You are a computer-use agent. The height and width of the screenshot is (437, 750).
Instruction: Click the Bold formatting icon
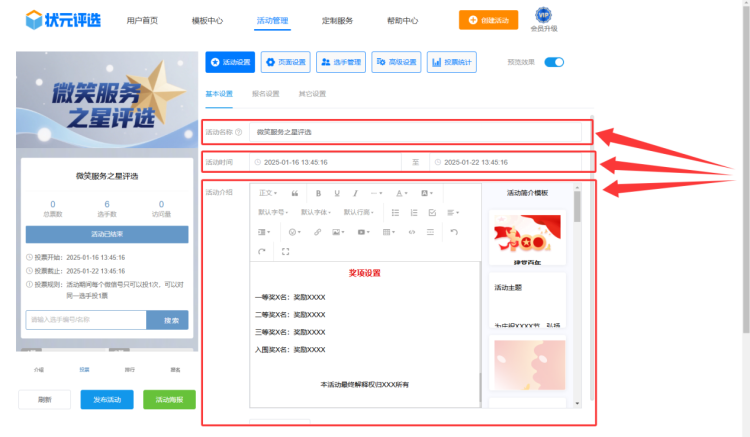click(x=318, y=193)
